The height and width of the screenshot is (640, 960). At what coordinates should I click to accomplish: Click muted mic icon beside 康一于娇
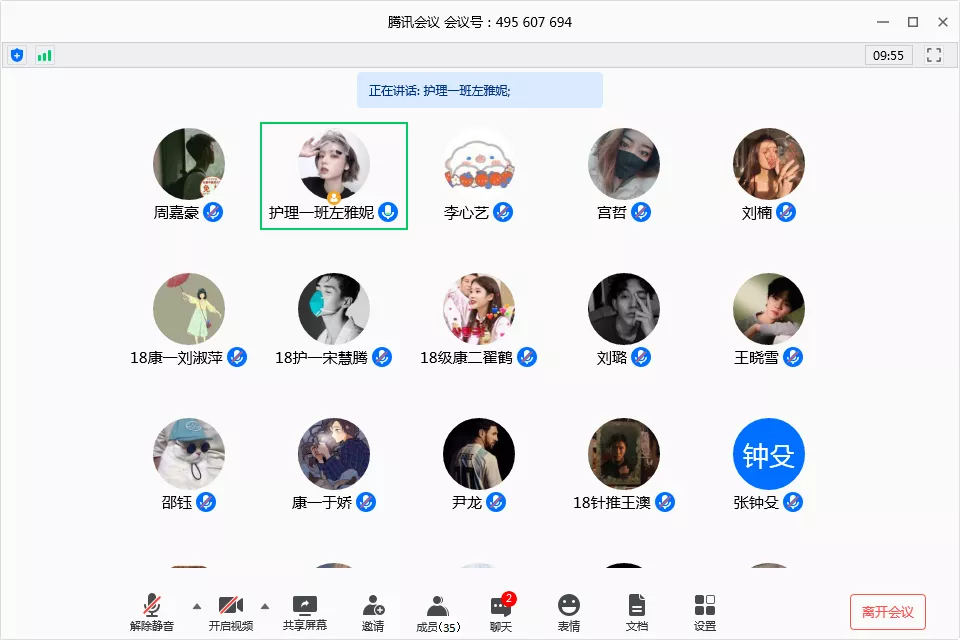click(x=366, y=502)
